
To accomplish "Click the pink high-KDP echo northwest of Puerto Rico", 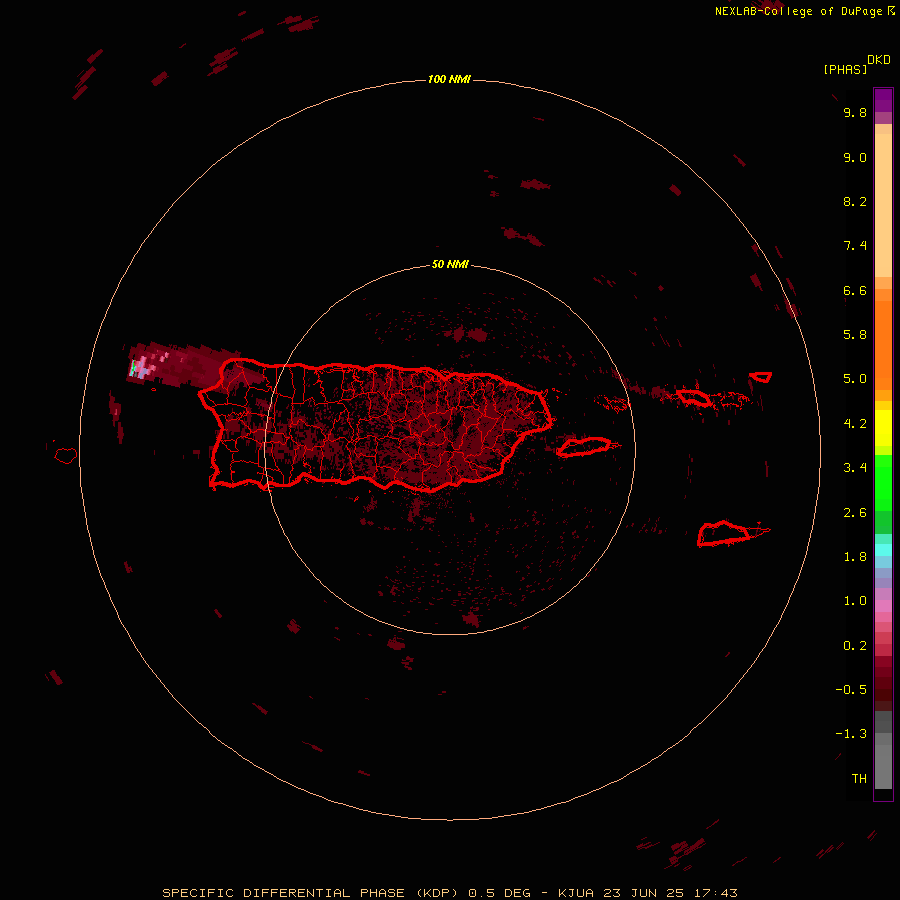I will pos(143,364).
